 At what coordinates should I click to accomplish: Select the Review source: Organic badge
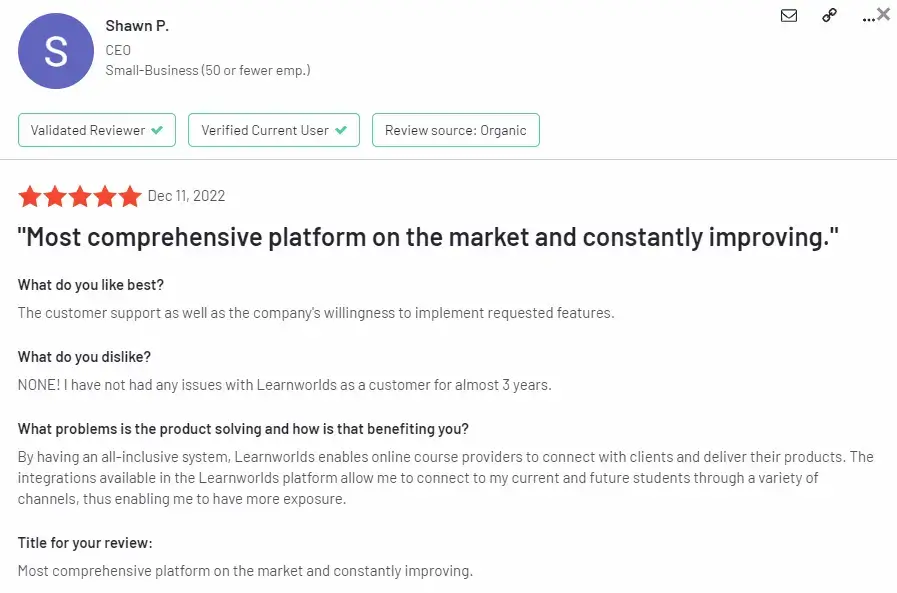click(x=455, y=130)
